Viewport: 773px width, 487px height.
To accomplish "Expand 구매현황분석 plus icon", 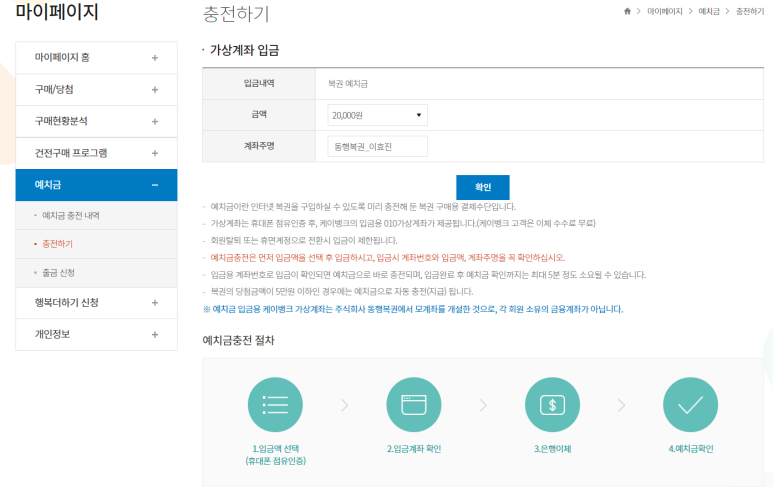I will 155,121.
